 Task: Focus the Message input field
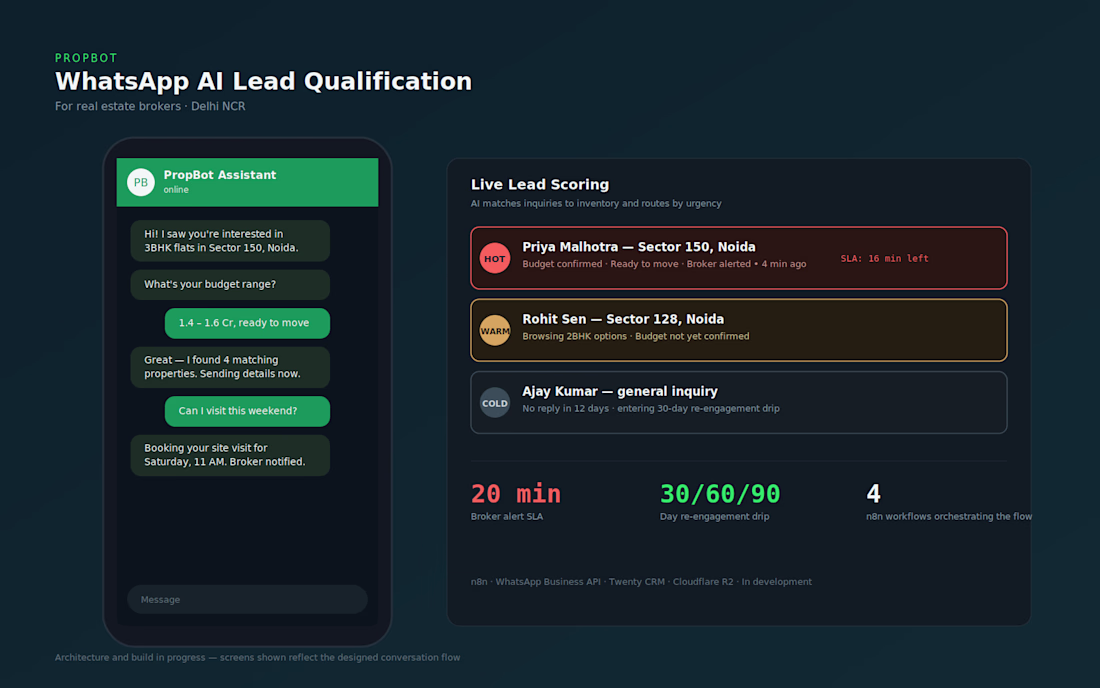point(247,600)
